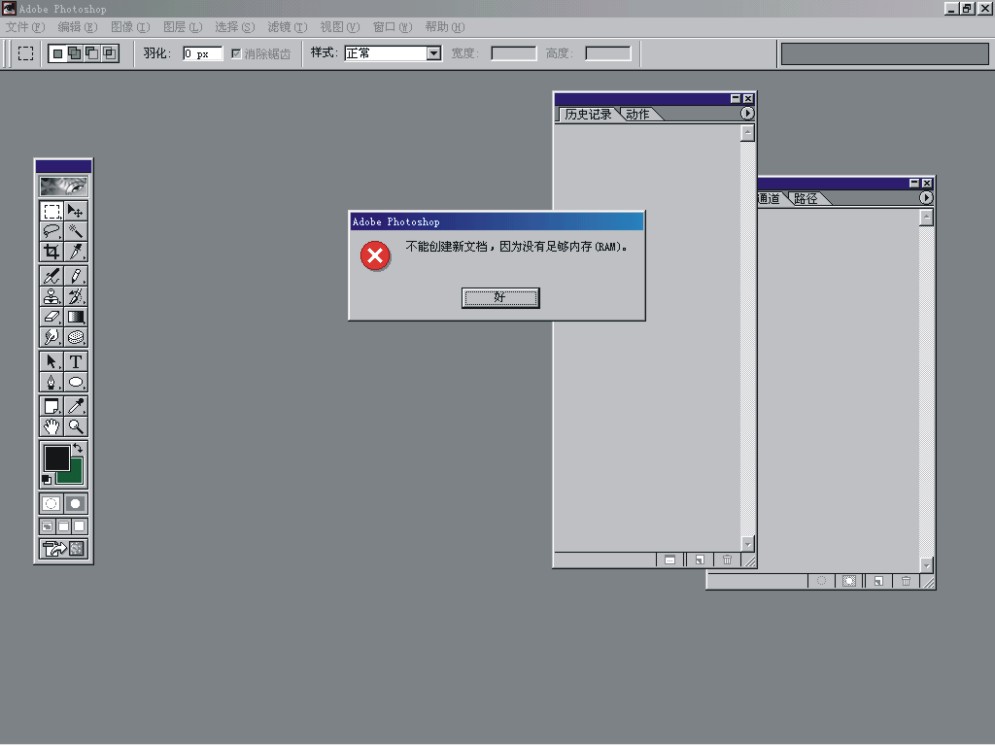The image size is (995, 746).
Task: Open the History palette flyout menu
Action: coord(747,114)
